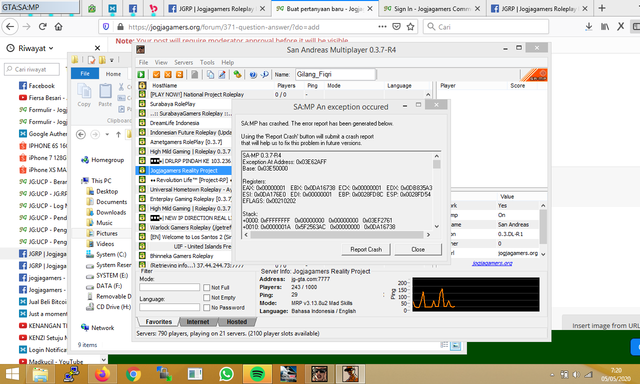The width and height of the screenshot is (640, 384).
Task: Click the Firefox back arrow
Action: click(x=10, y=27)
